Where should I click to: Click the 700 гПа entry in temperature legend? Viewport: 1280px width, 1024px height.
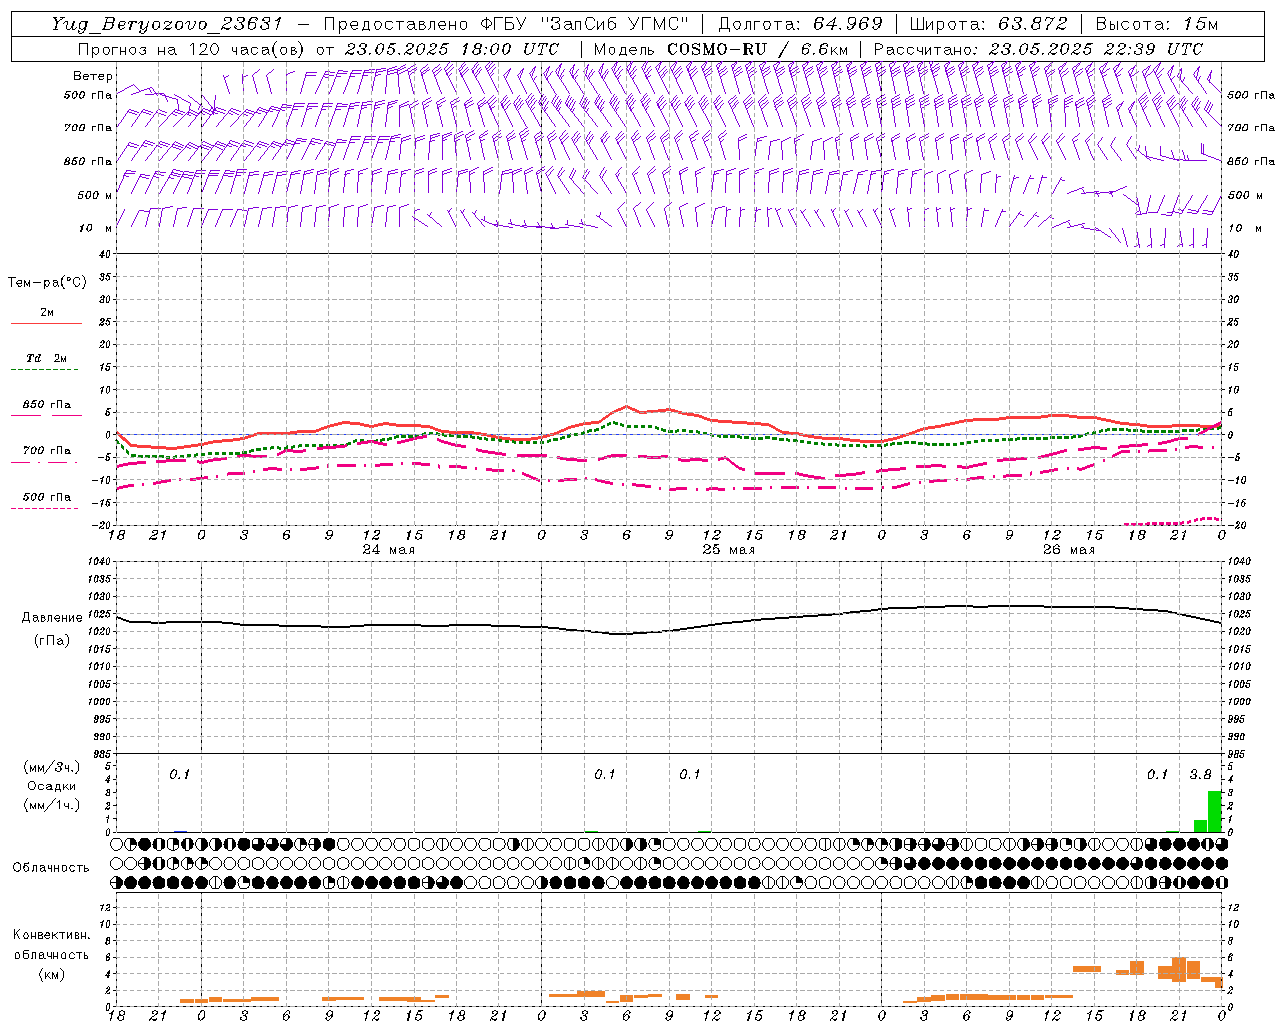coord(47,450)
